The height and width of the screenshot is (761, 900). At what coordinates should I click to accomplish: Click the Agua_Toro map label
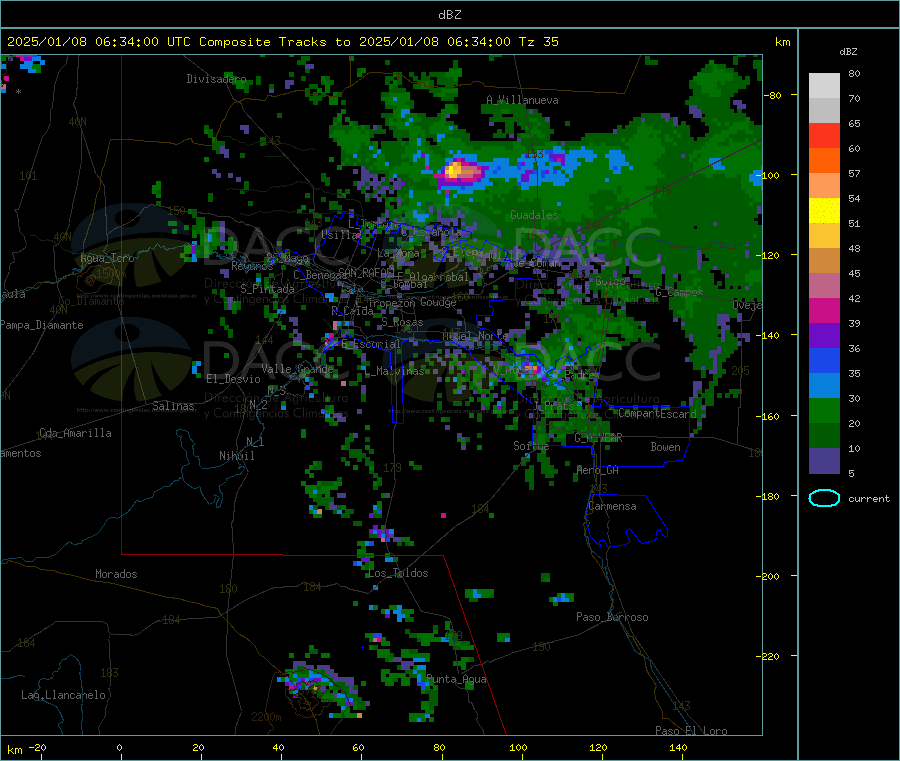[x=107, y=258]
